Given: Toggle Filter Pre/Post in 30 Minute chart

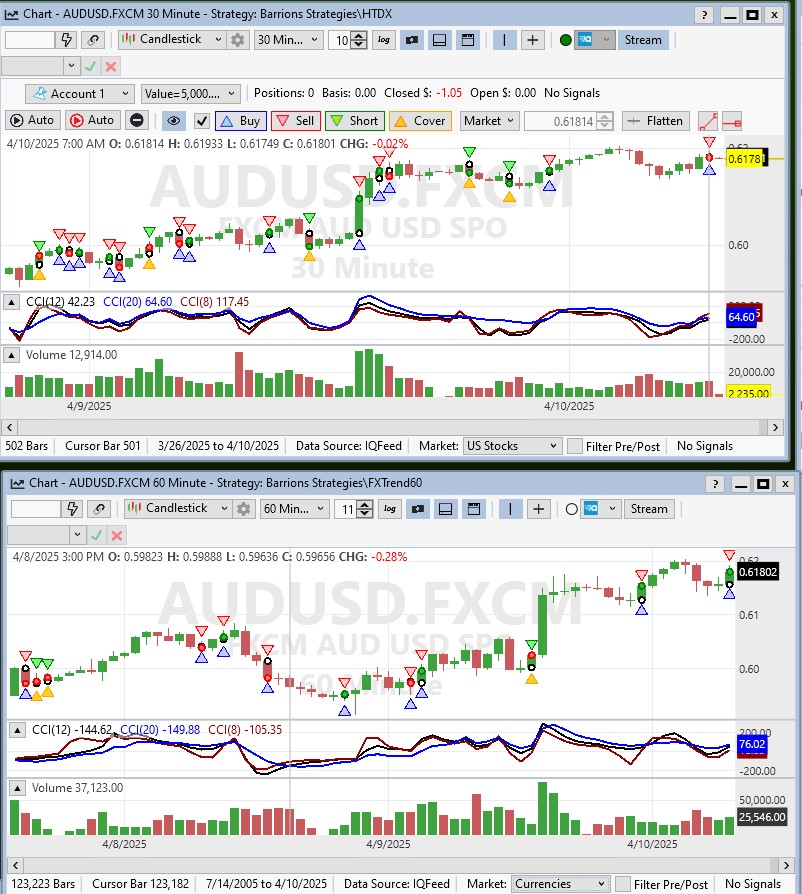Looking at the screenshot, I should [575, 446].
